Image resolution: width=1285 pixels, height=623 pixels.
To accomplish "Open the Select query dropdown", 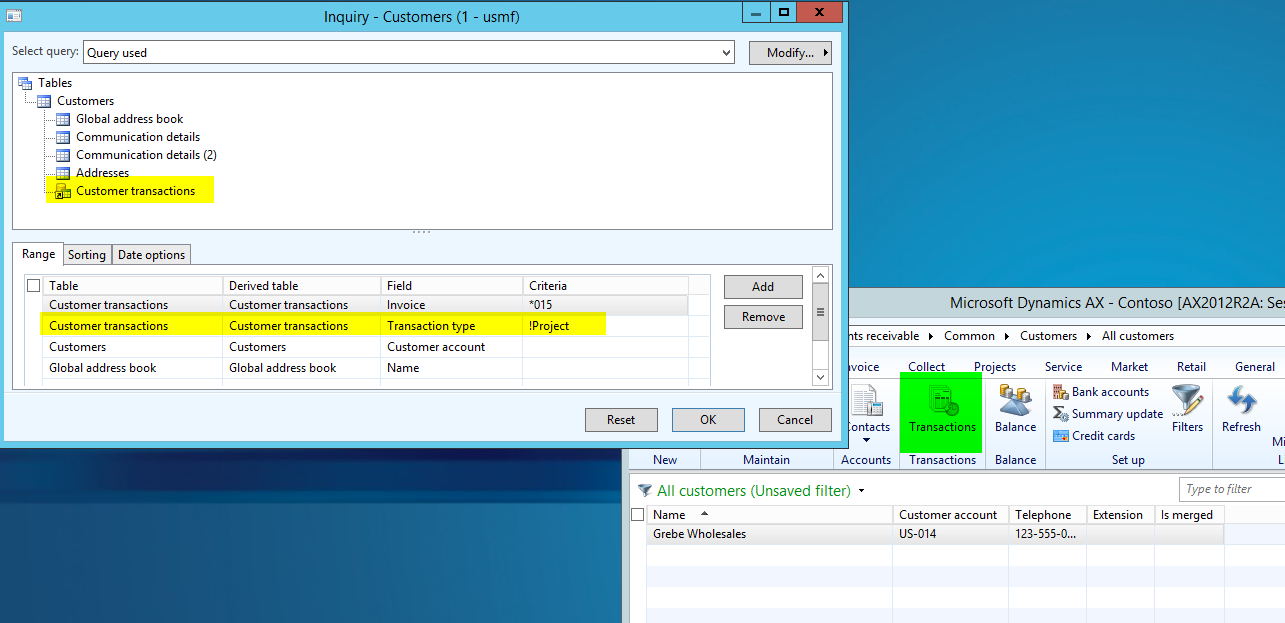I will coord(726,53).
